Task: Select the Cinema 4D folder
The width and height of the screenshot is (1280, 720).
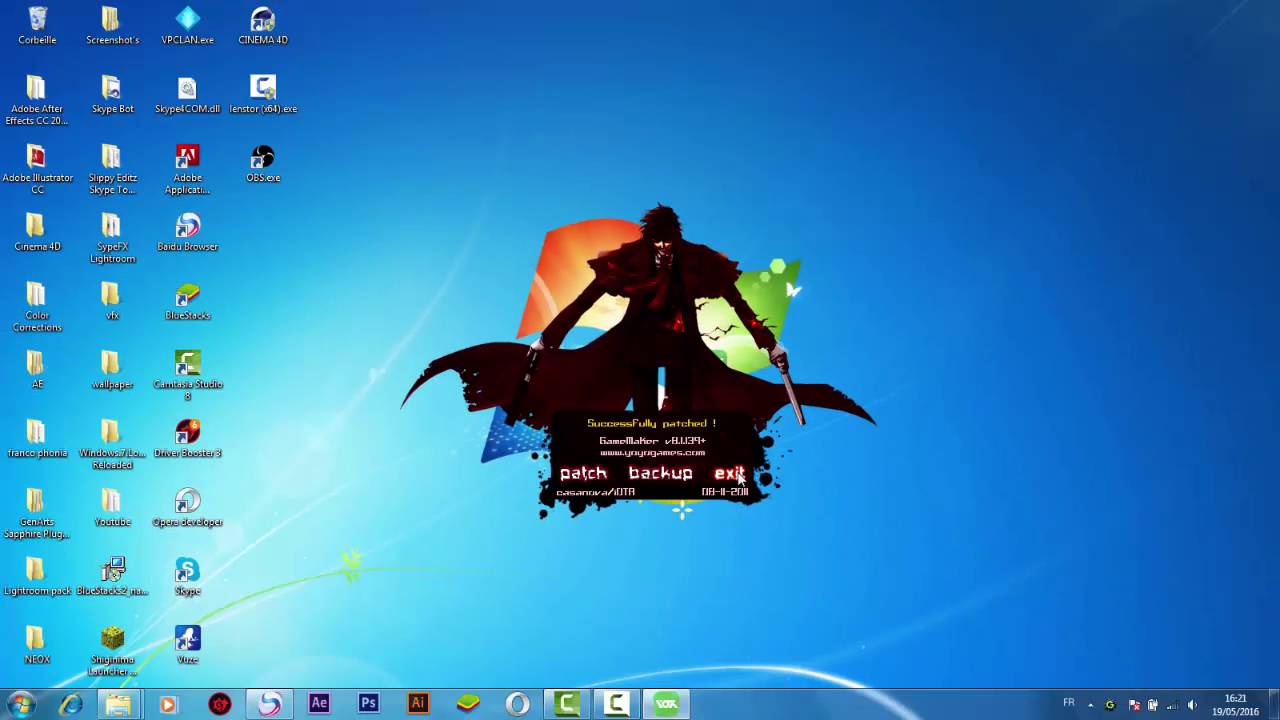Action: click(37, 232)
